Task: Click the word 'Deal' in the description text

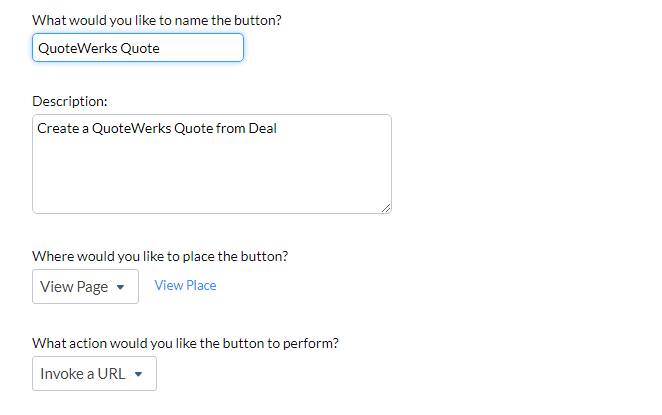Action: tap(261, 128)
